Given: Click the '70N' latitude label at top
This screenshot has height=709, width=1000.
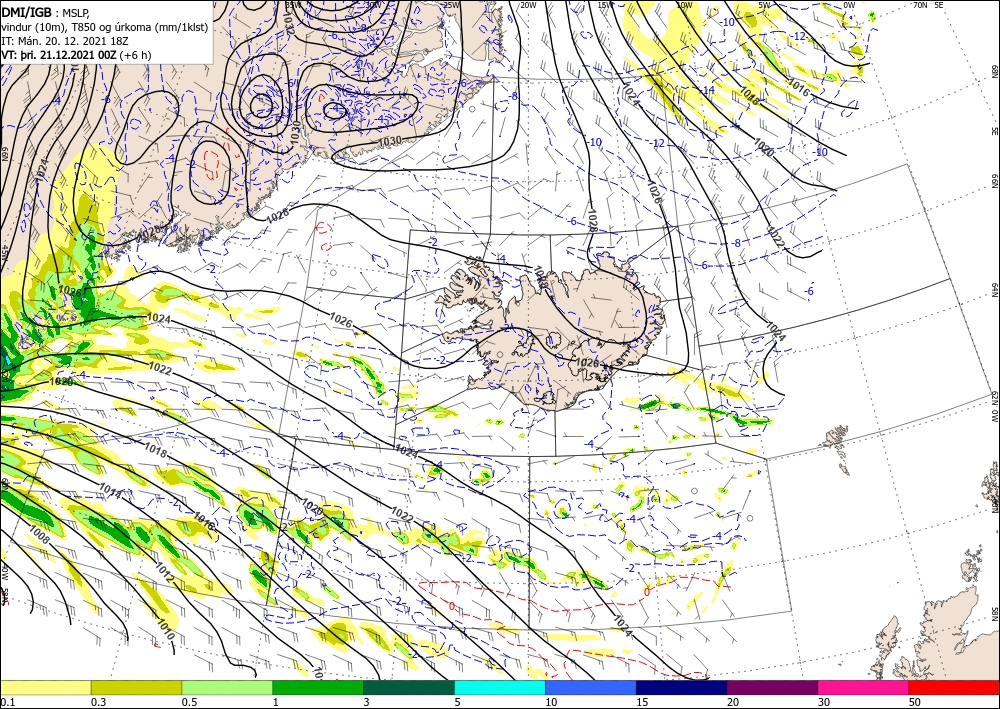Looking at the screenshot, I should (x=920, y=4).
